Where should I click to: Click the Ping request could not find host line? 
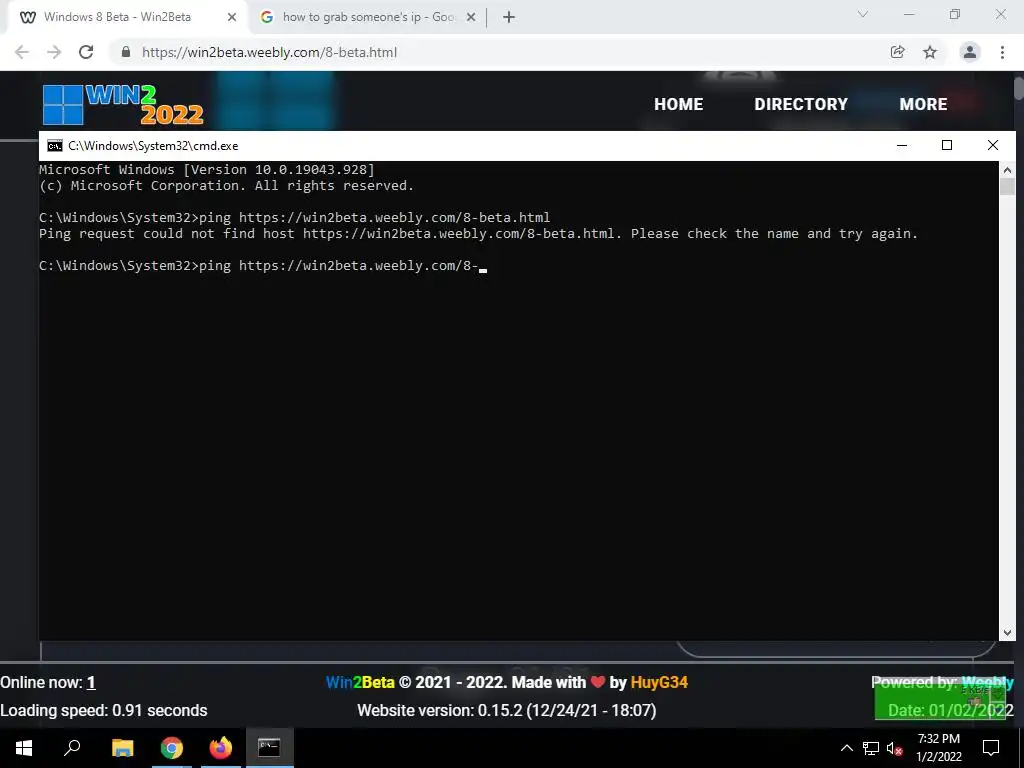[x=478, y=234]
